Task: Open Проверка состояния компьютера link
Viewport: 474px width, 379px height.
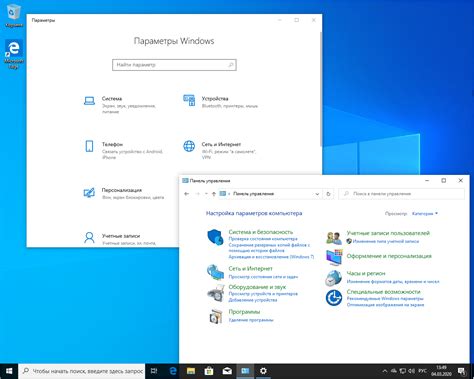Action: pyautogui.click(x=263, y=239)
